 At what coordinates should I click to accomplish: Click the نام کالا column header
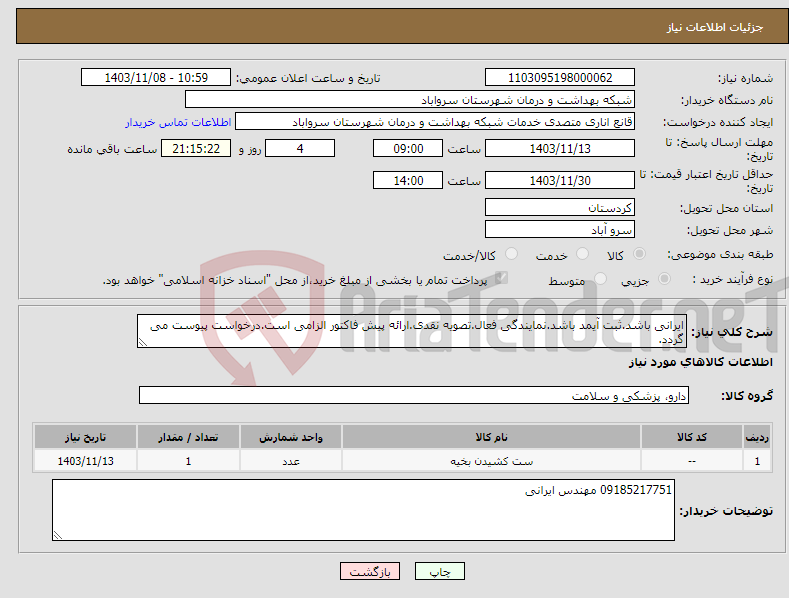491,437
